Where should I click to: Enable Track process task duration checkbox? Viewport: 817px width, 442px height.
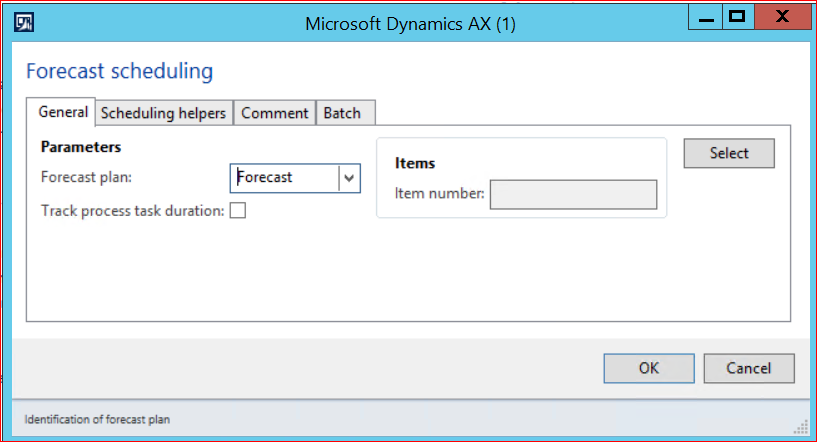(238, 211)
